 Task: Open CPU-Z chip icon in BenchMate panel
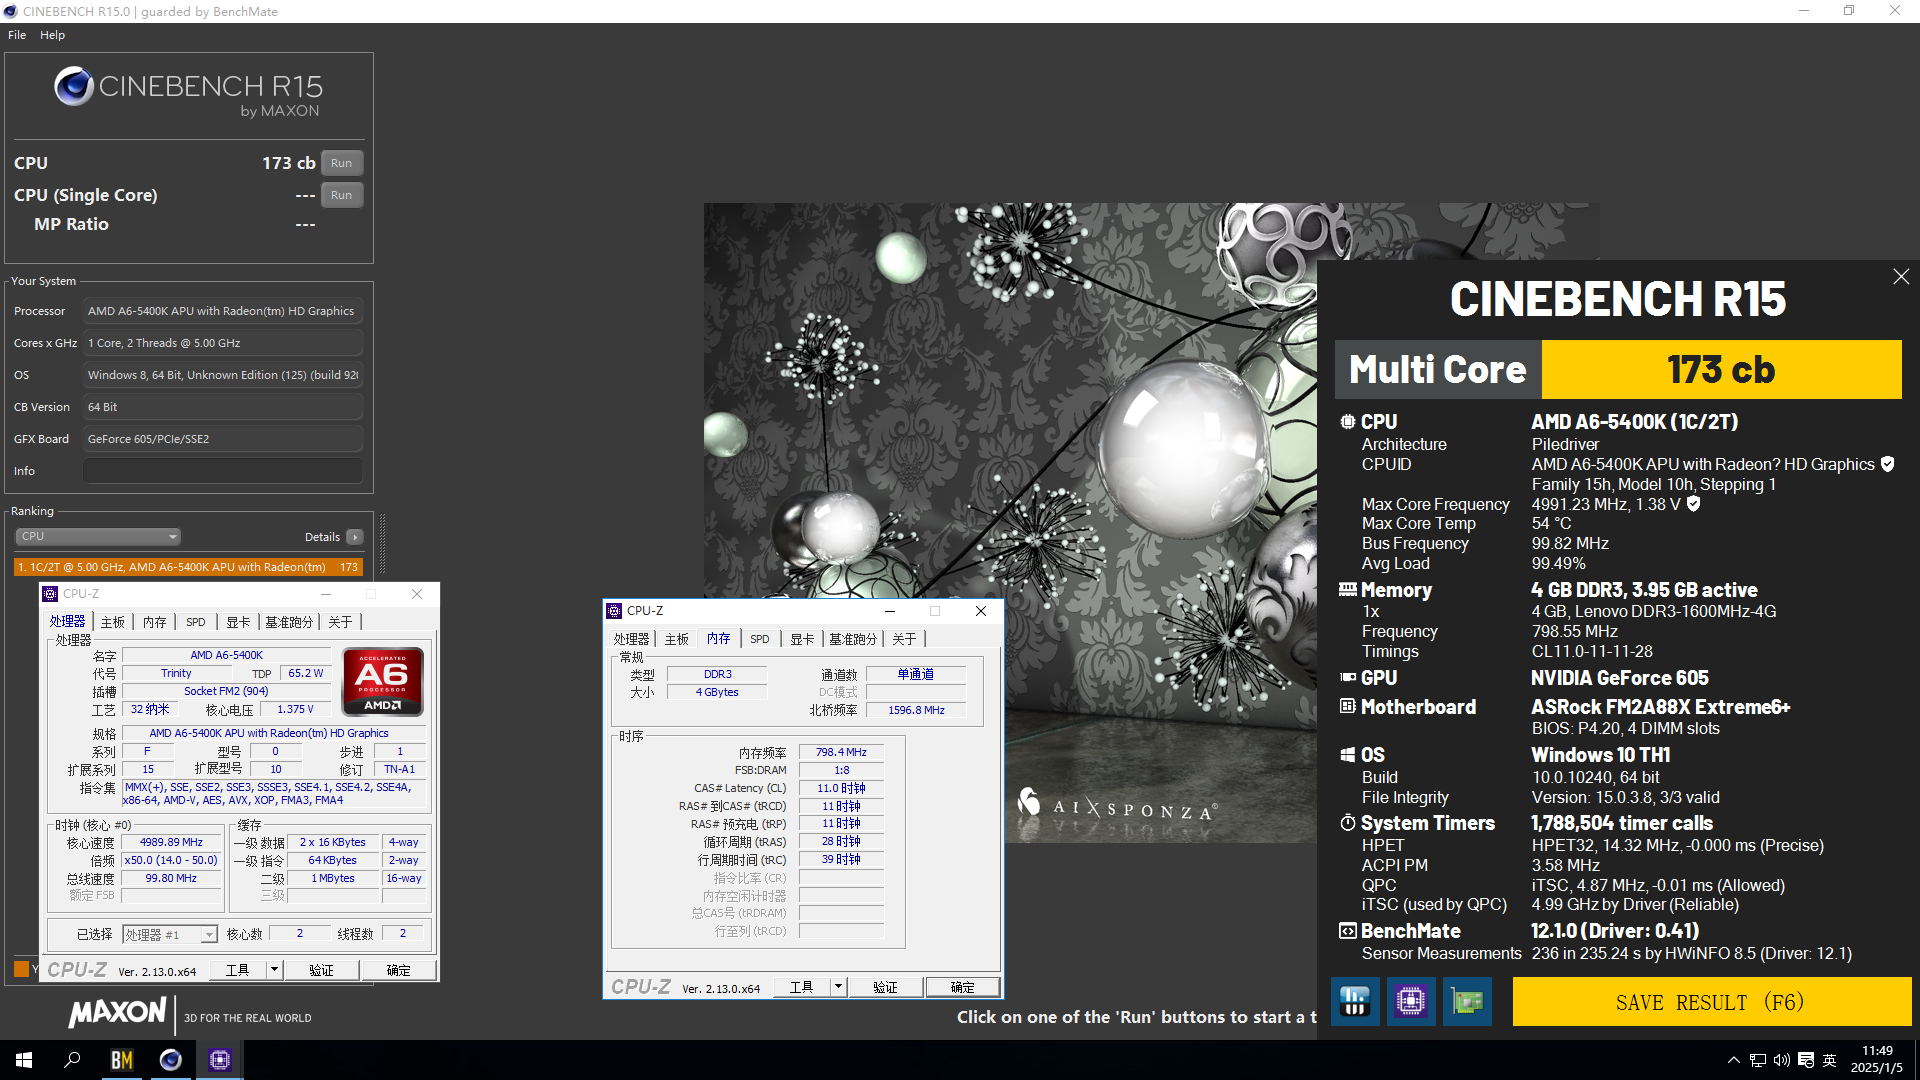1411,1001
